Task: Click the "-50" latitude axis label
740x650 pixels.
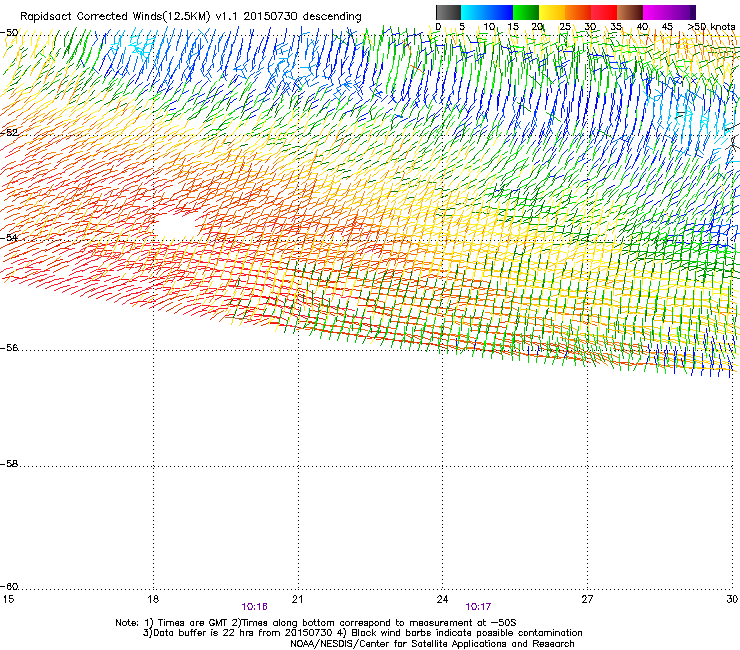Action: click(10, 33)
